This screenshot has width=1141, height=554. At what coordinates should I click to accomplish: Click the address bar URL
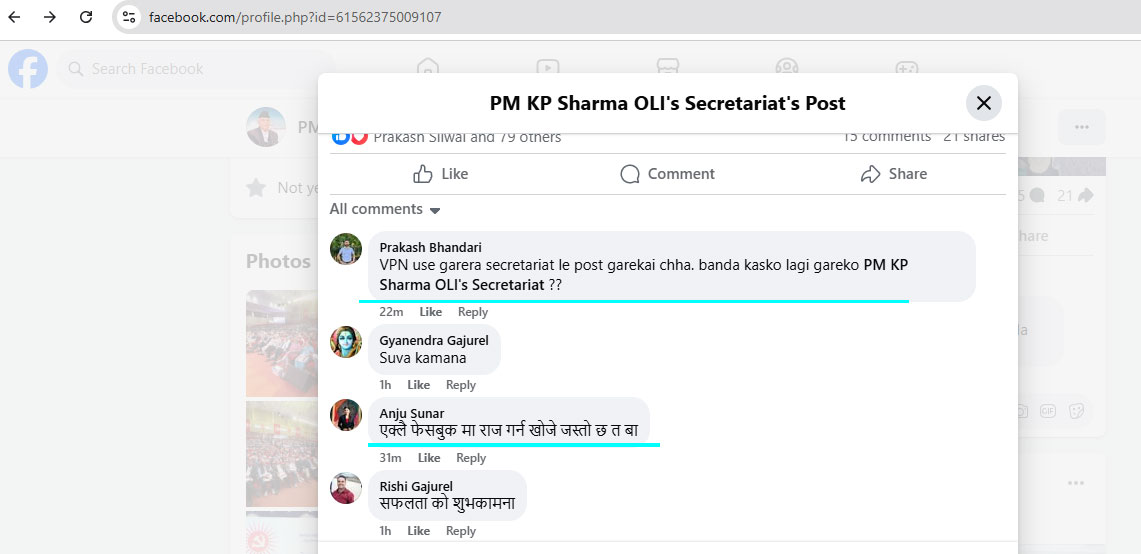pyautogui.click(x=295, y=17)
